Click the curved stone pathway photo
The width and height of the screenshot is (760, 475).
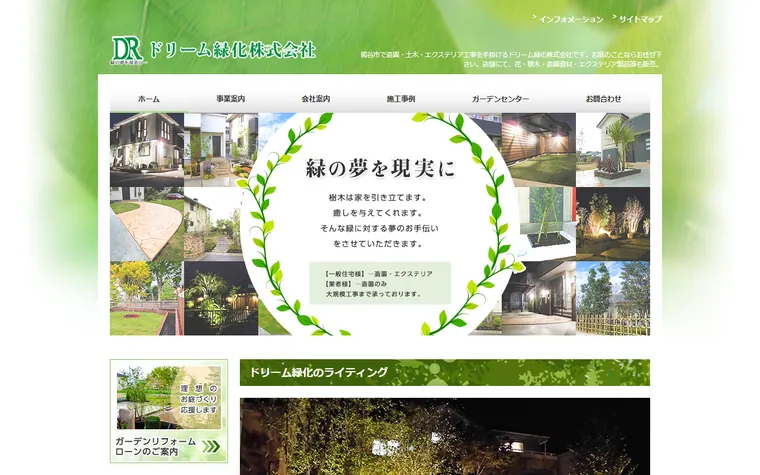[x=147, y=224]
